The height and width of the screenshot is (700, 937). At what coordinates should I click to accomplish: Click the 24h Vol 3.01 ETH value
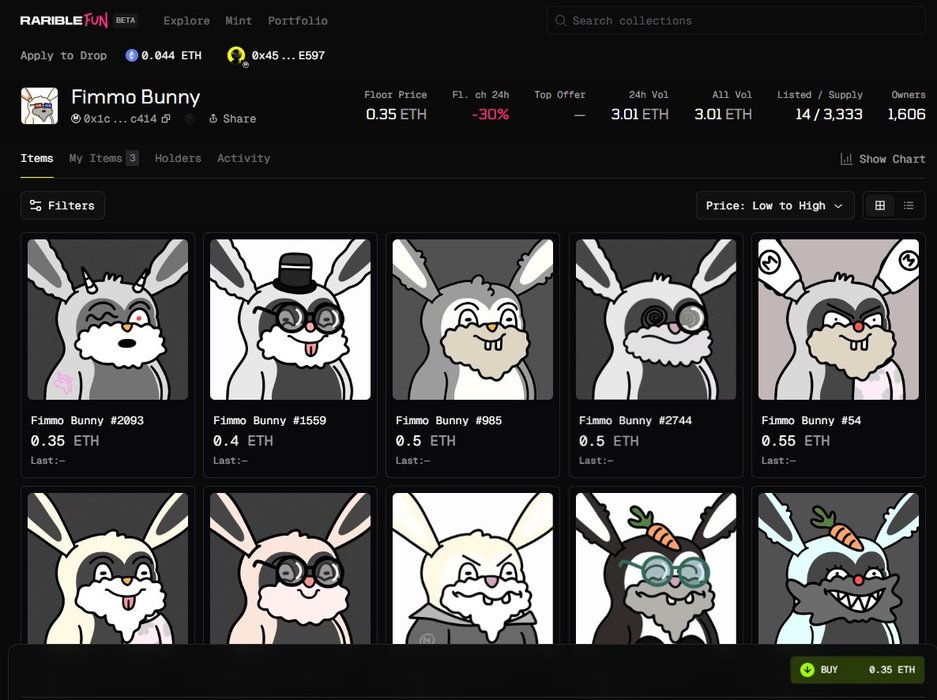click(x=639, y=114)
